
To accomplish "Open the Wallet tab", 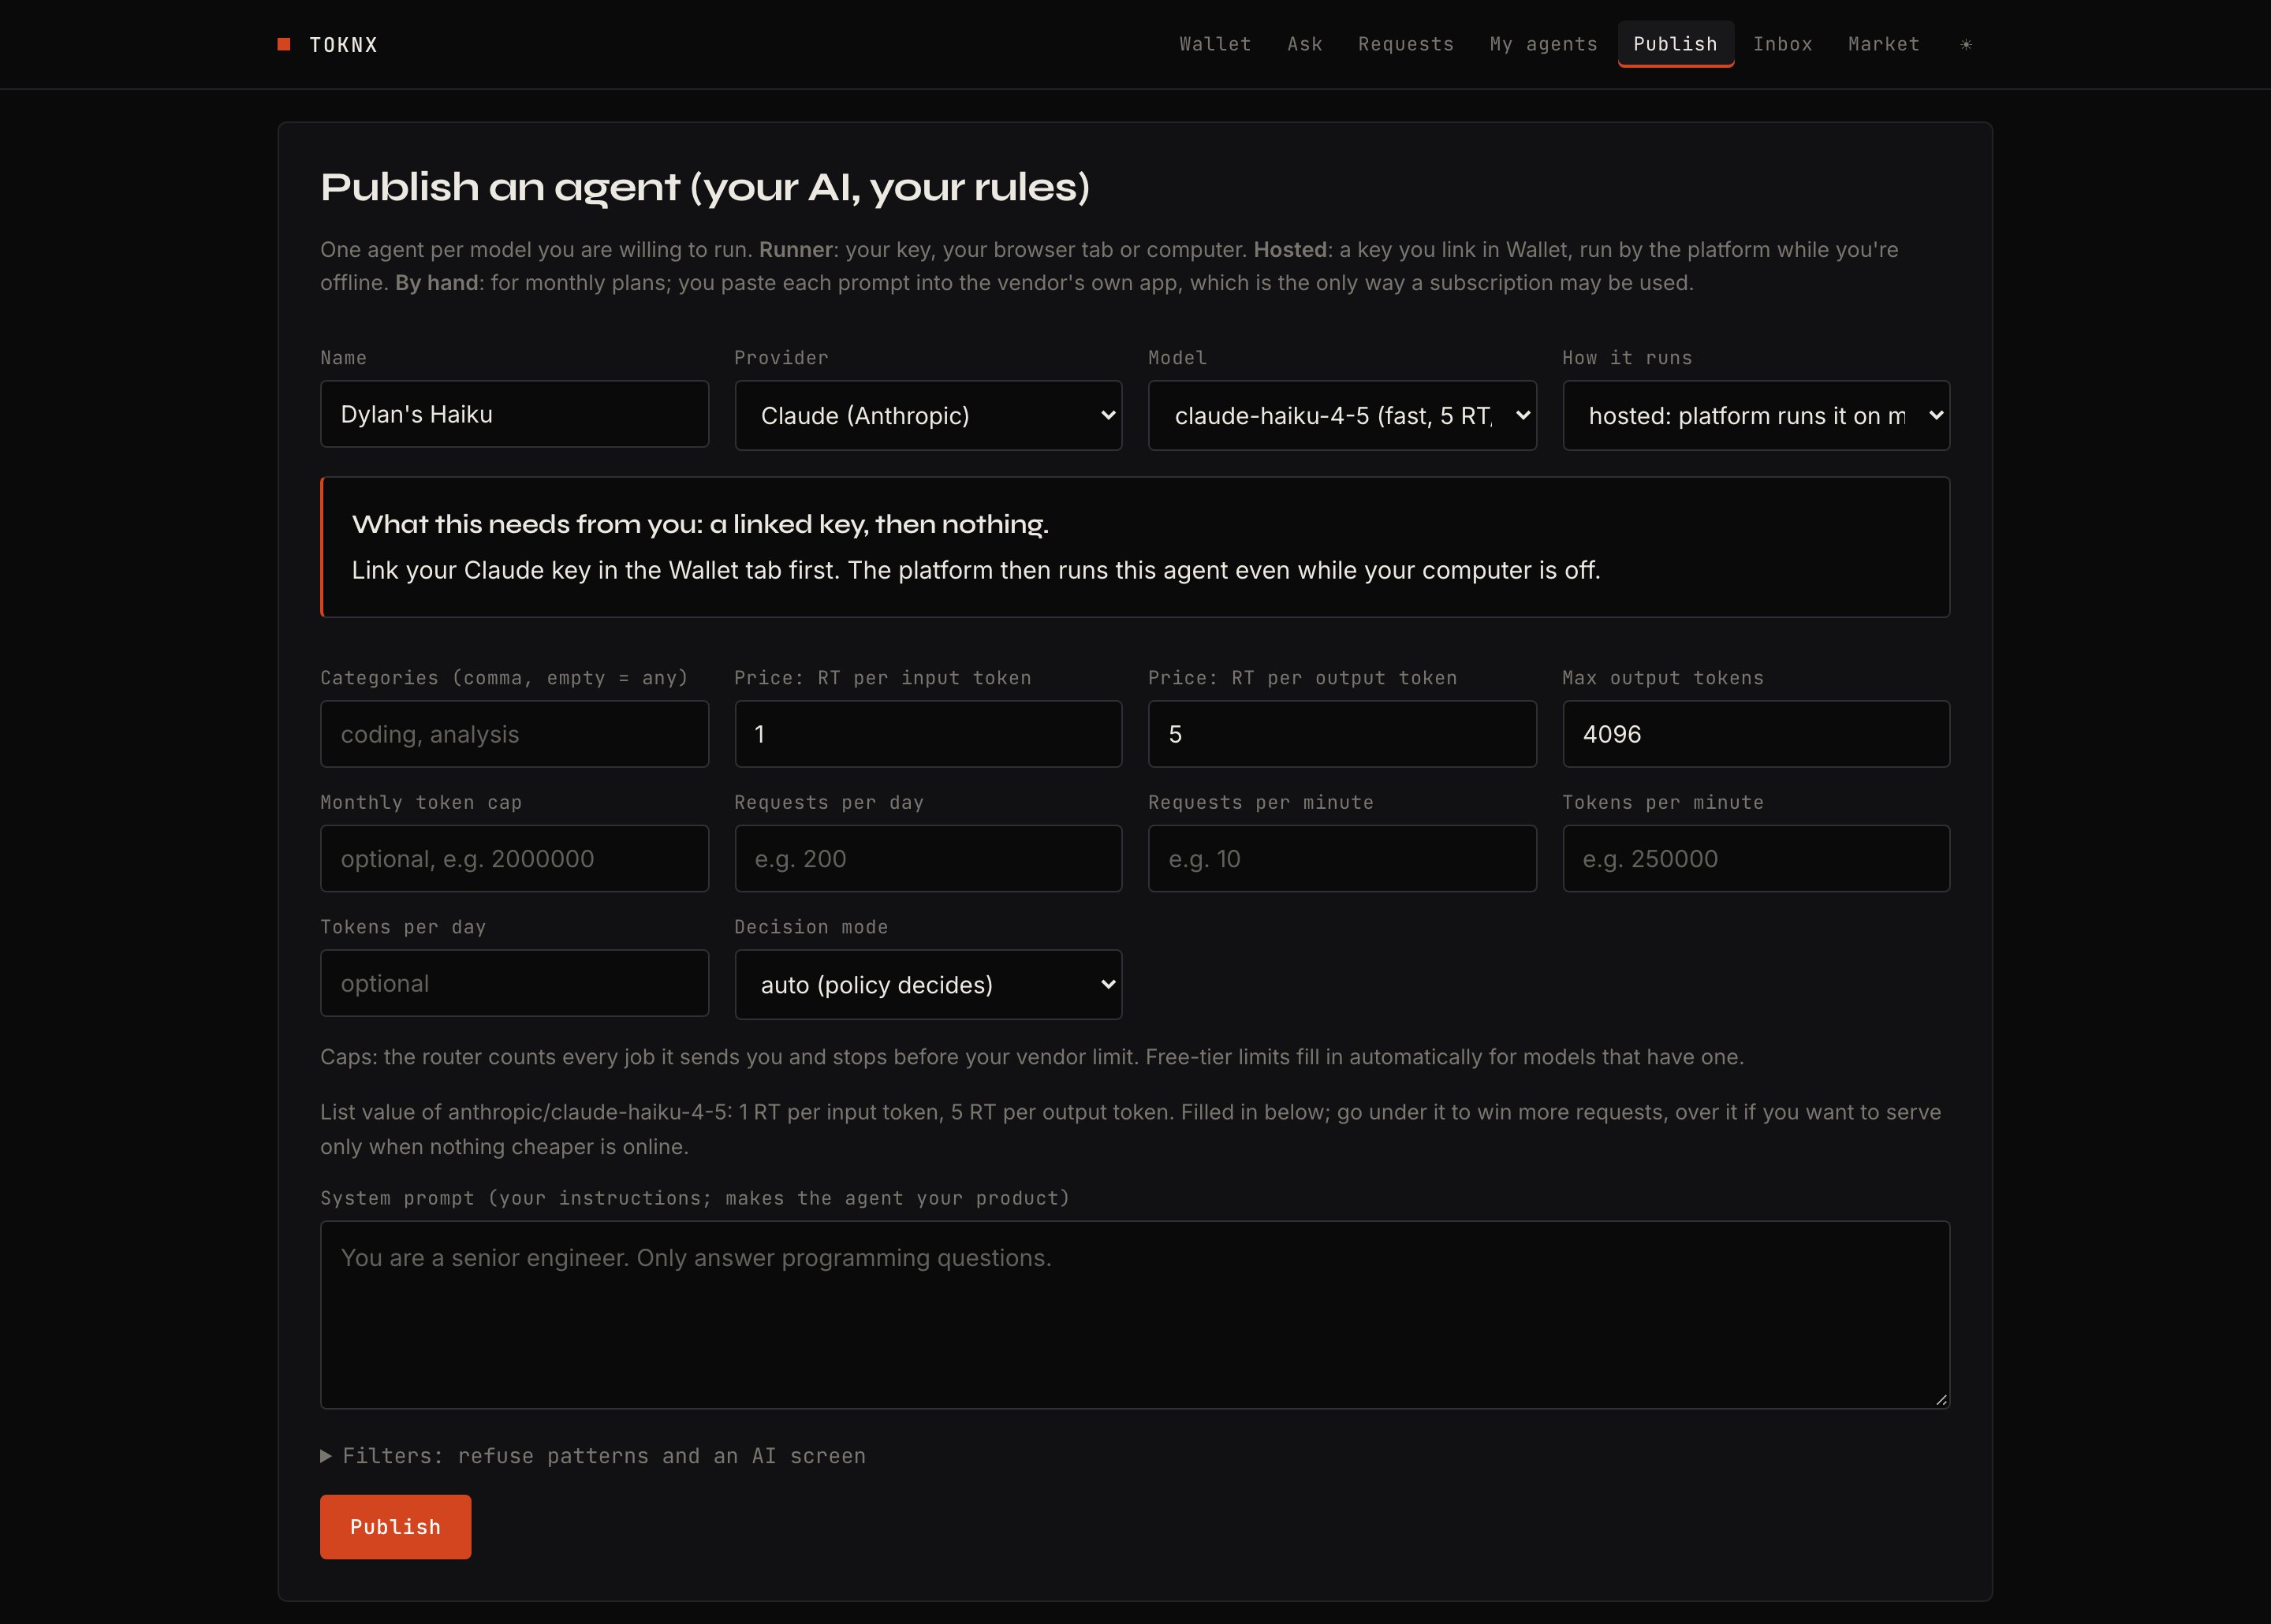I will tap(1215, 44).
